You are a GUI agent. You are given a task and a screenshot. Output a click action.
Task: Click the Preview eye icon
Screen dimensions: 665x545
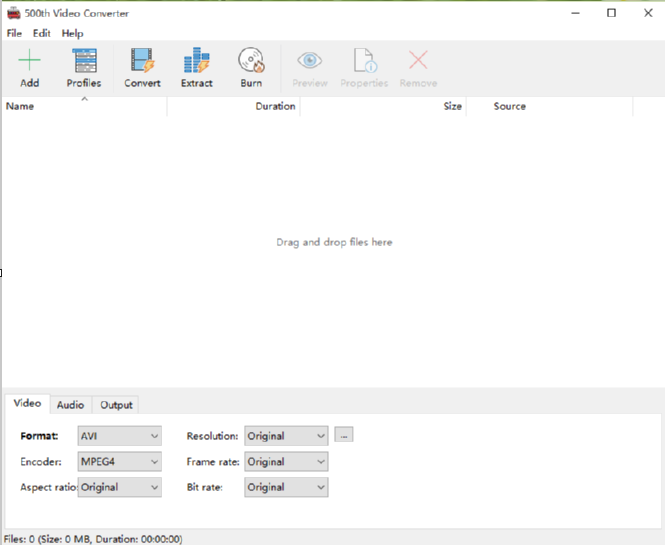coord(310,60)
